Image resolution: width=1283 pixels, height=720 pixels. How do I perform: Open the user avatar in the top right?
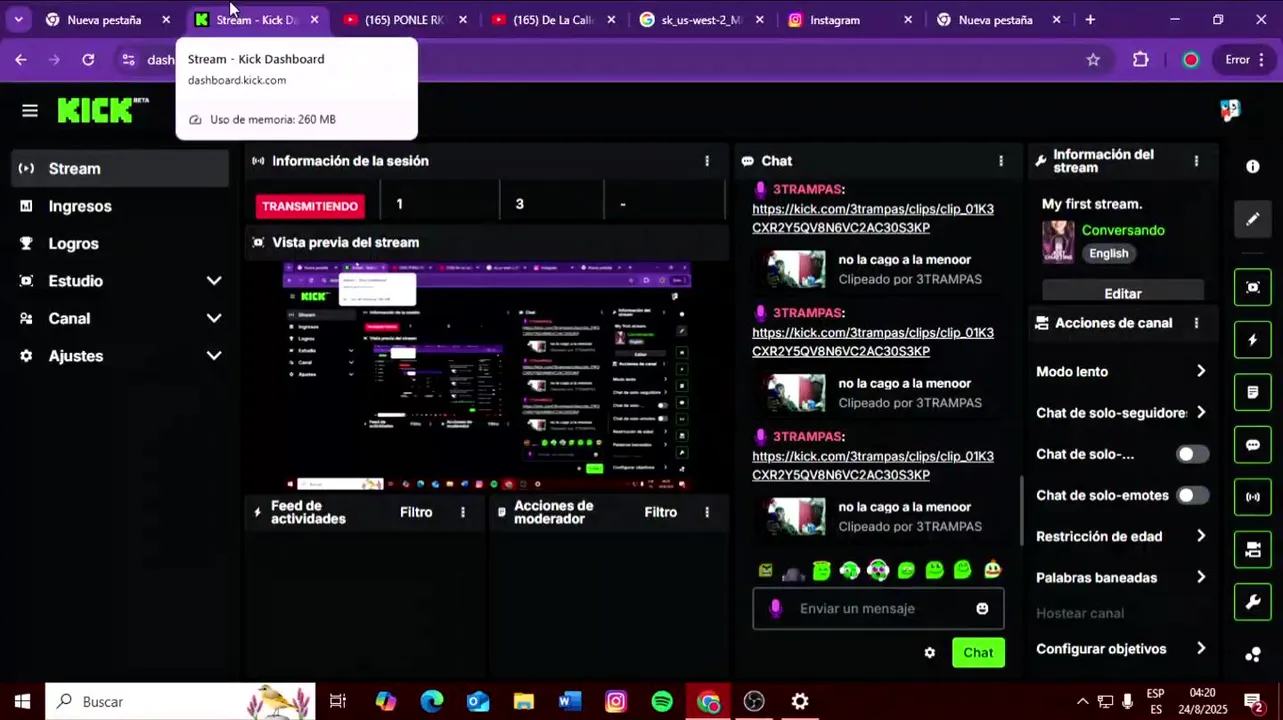coord(1230,110)
